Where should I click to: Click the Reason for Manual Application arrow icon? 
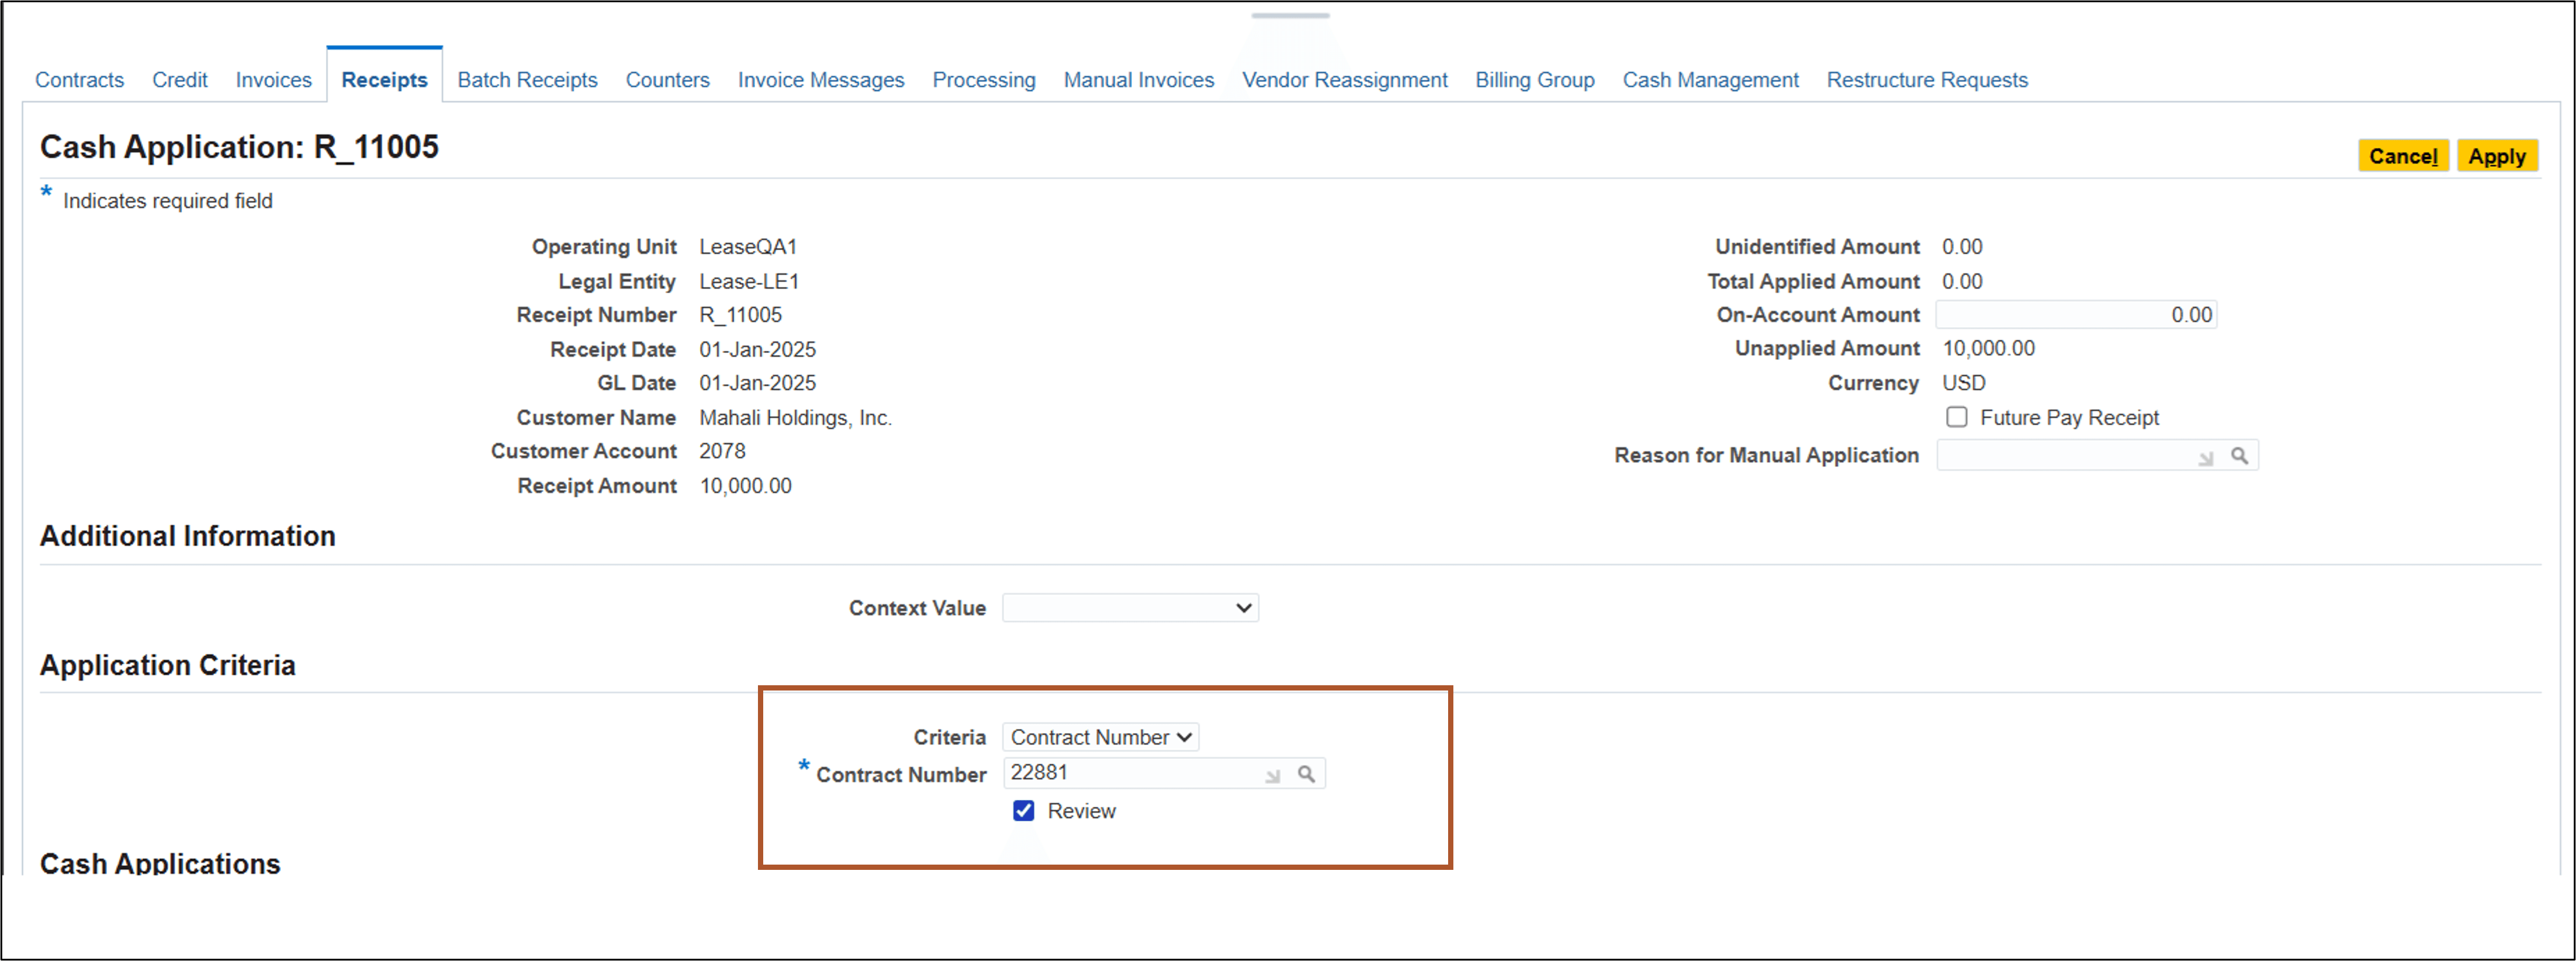pos(2205,458)
